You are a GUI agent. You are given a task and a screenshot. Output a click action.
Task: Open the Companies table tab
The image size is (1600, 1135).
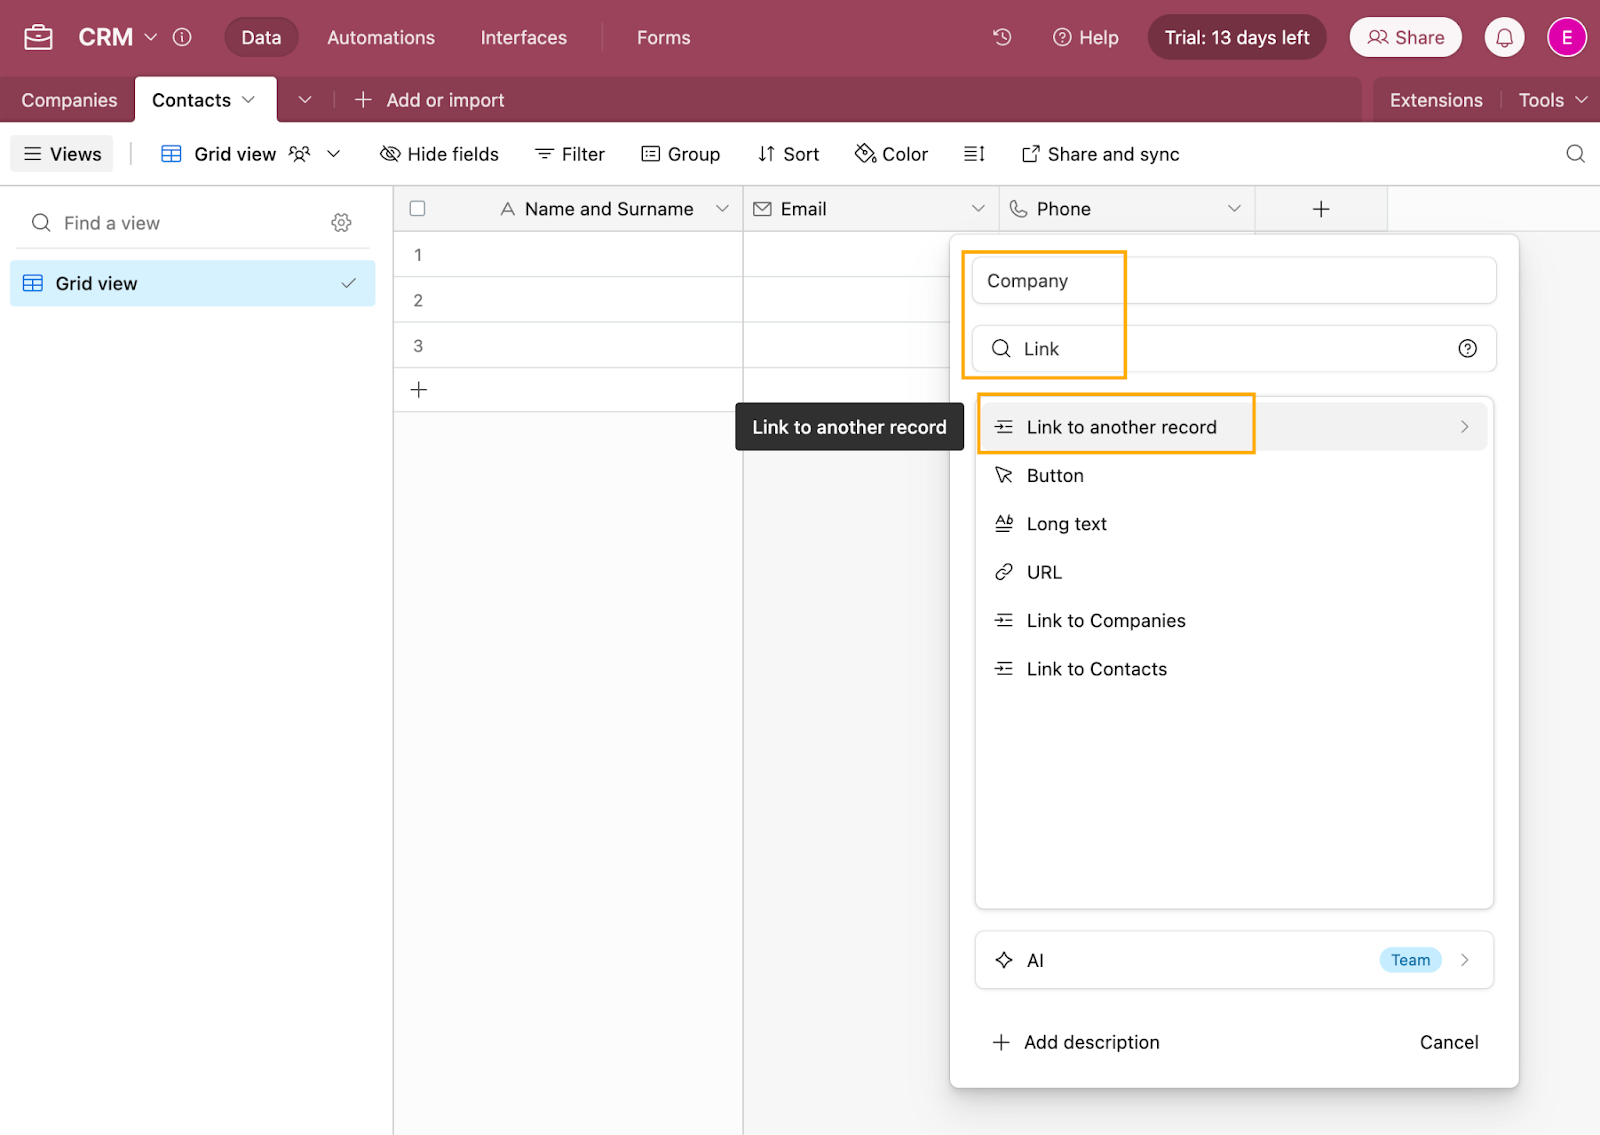pyautogui.click(x=69, y=100)
